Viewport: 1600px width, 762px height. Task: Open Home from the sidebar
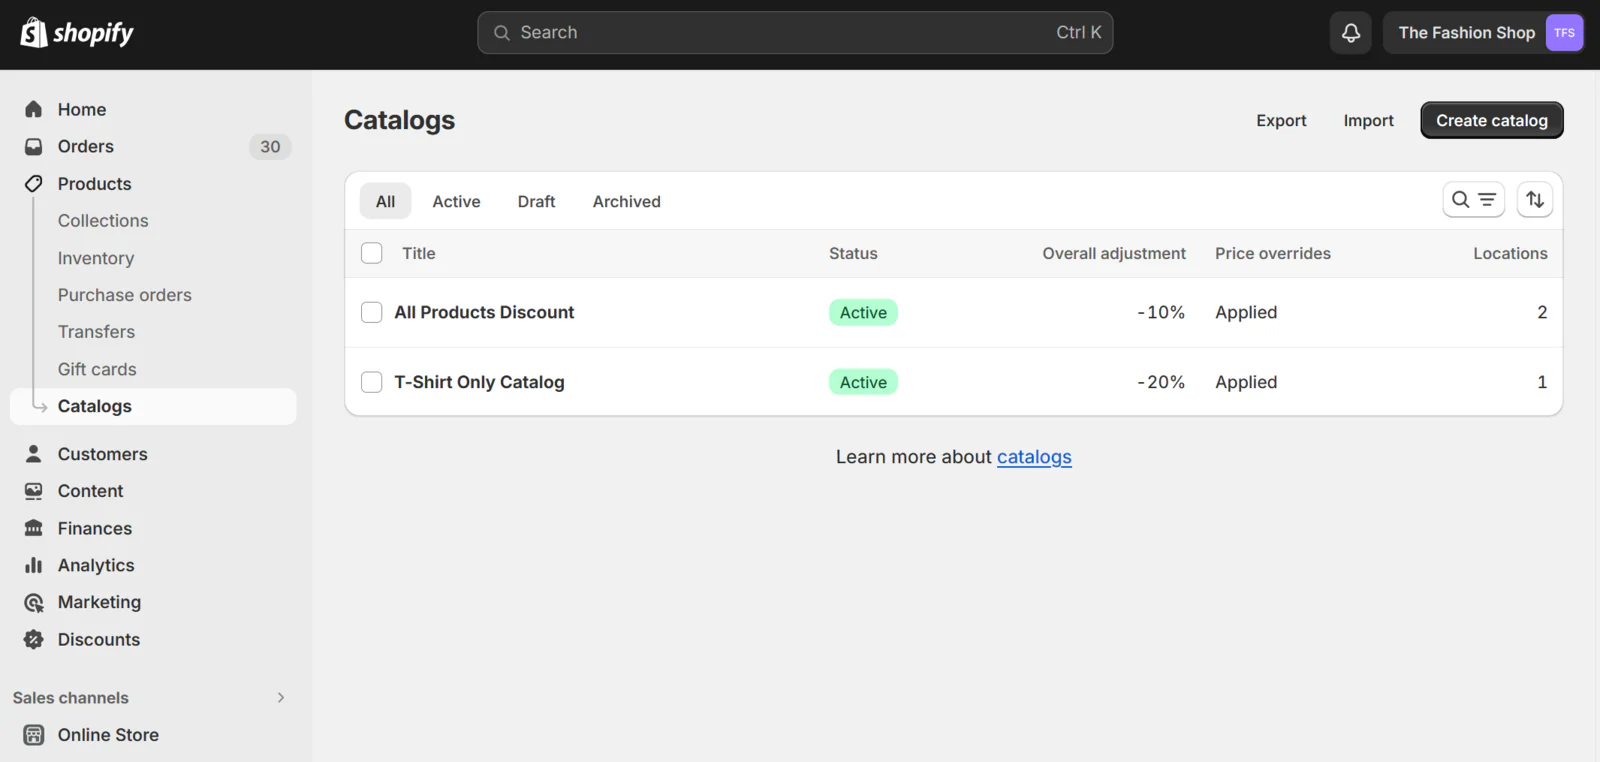click(x=81, y=110)
